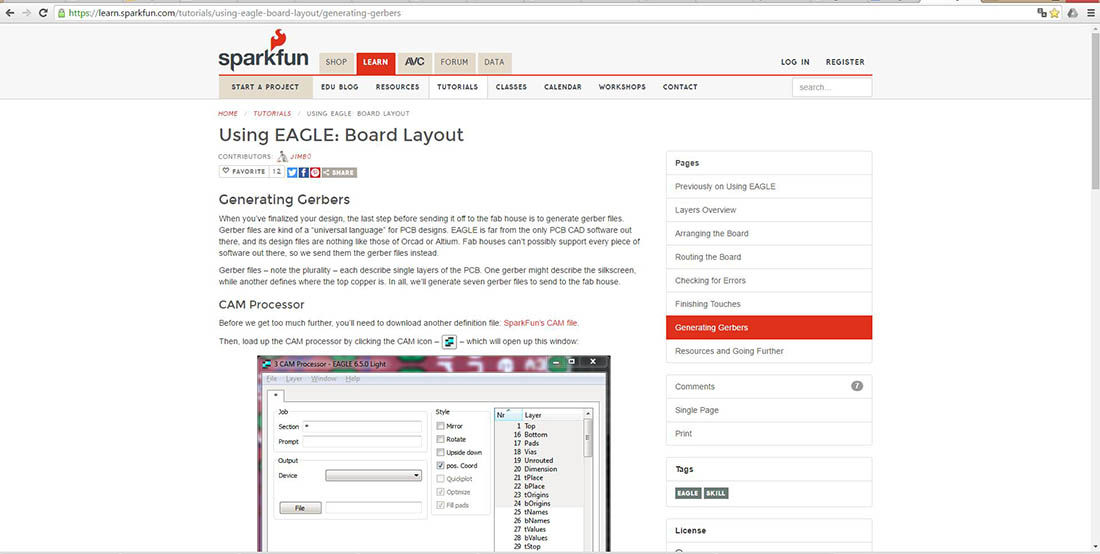Screen dimensions: 1100x554
Task: Open the SHOP tab
Action: click(x=336, y=62)
